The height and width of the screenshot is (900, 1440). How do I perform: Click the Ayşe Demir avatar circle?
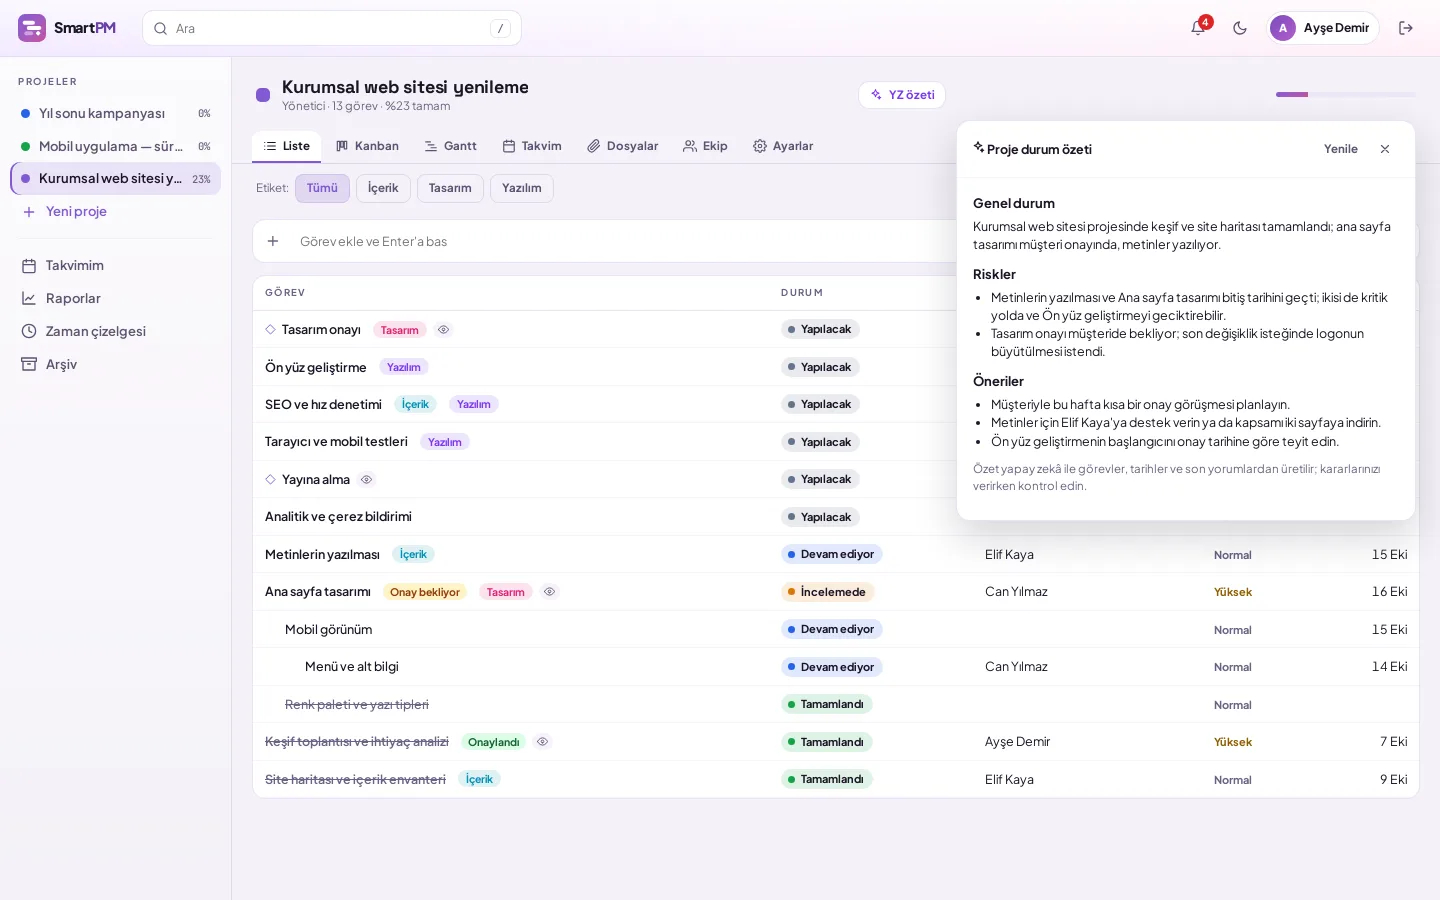1283,28
